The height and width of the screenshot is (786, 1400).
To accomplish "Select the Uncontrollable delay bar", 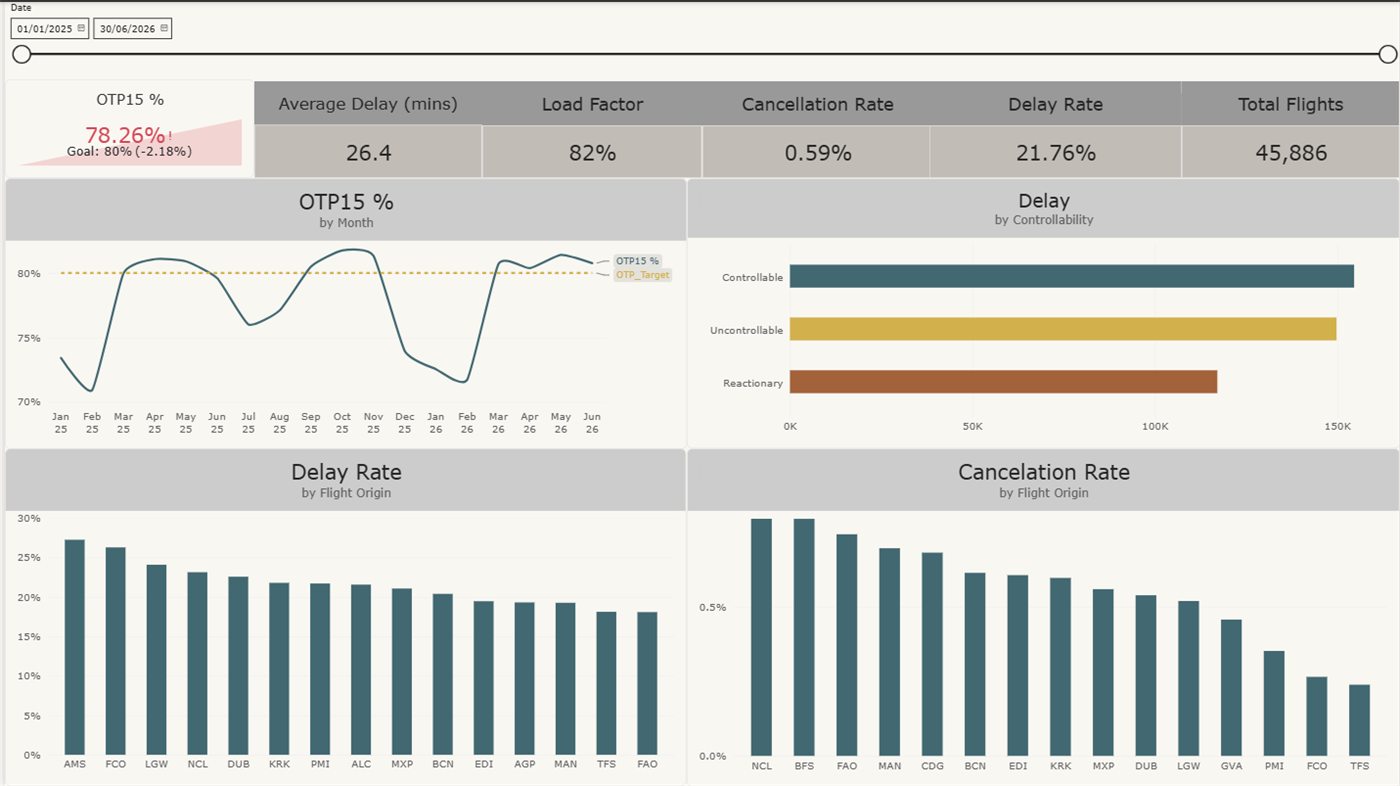I will 1063,329.
